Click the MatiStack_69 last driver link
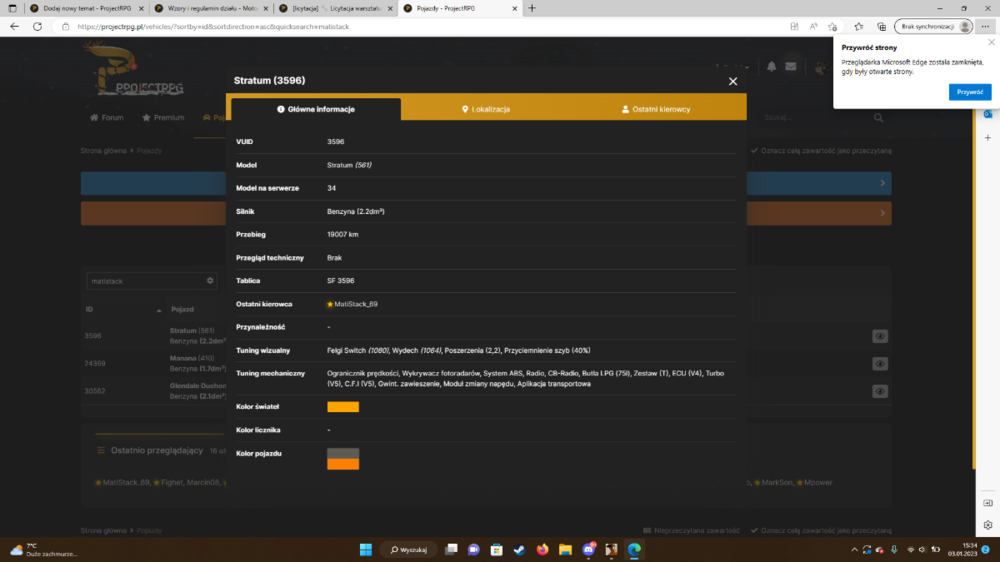The width and height of the screenshot is (1000, 562). [355, 304]
